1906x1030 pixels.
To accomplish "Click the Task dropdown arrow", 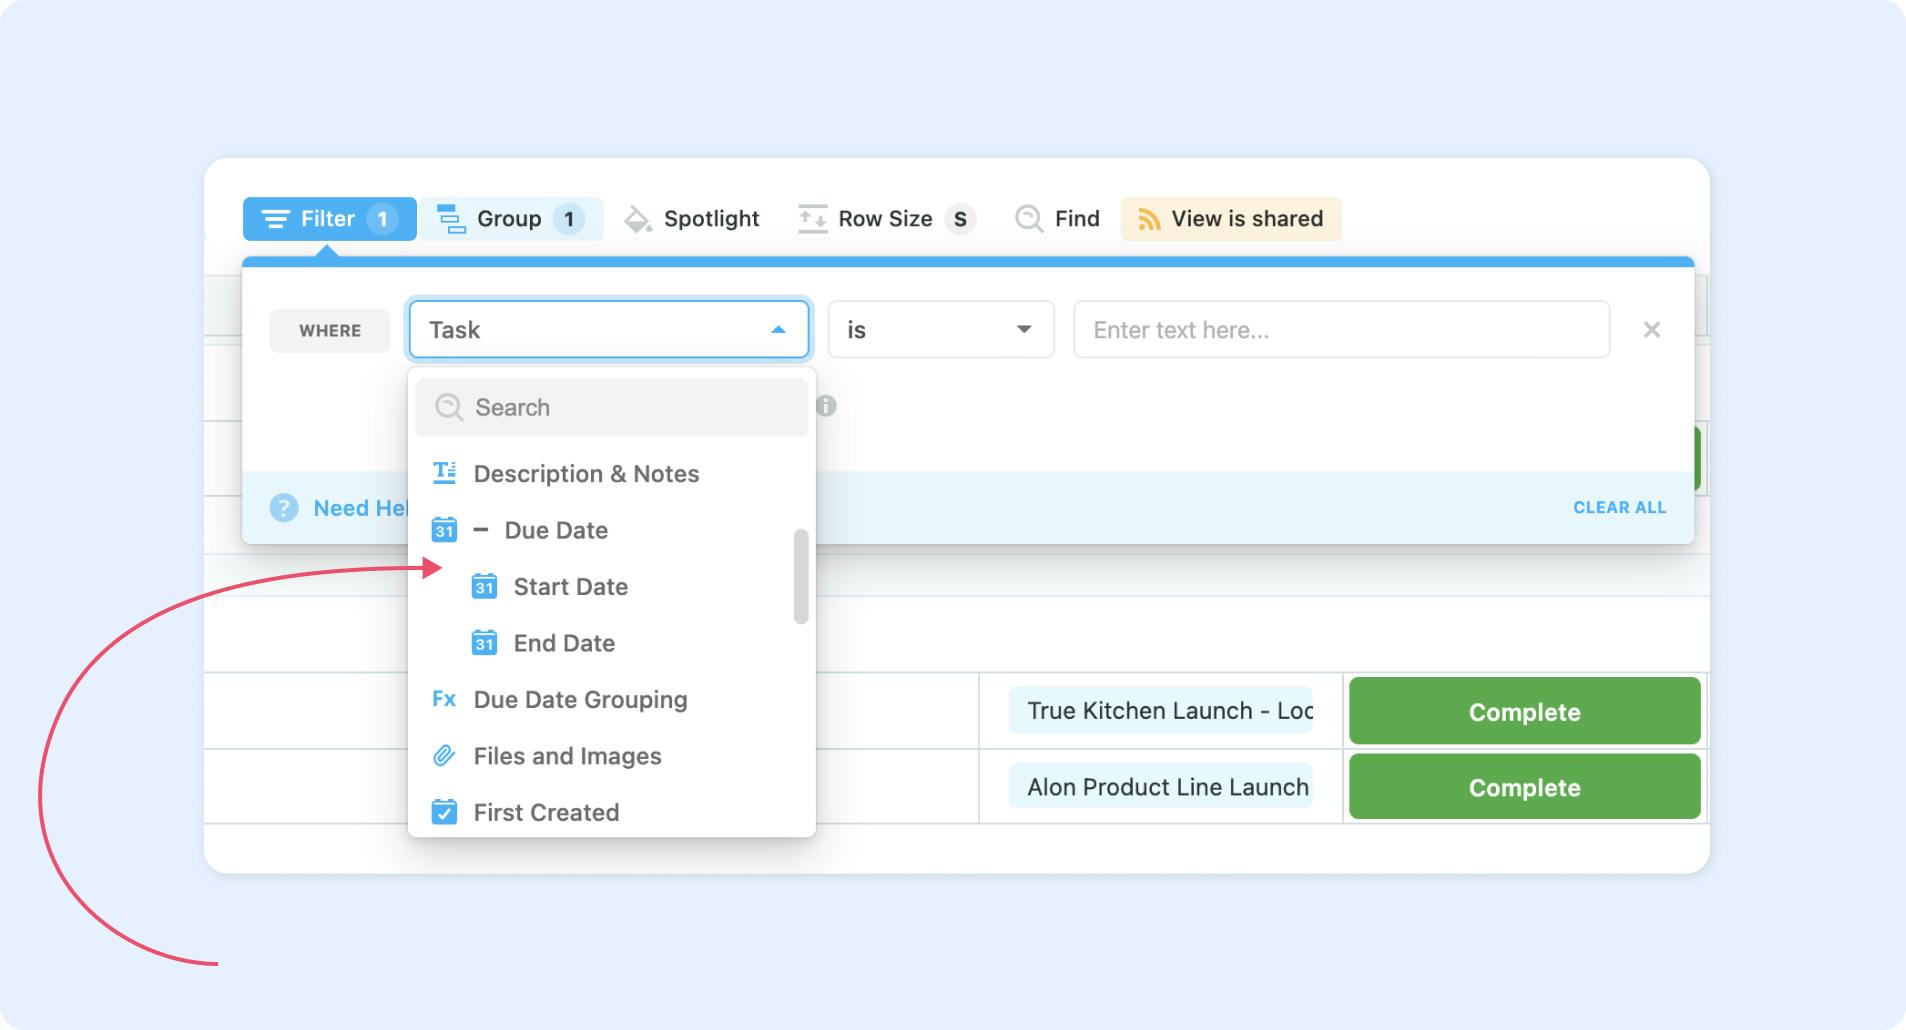I will pos(778,330).
